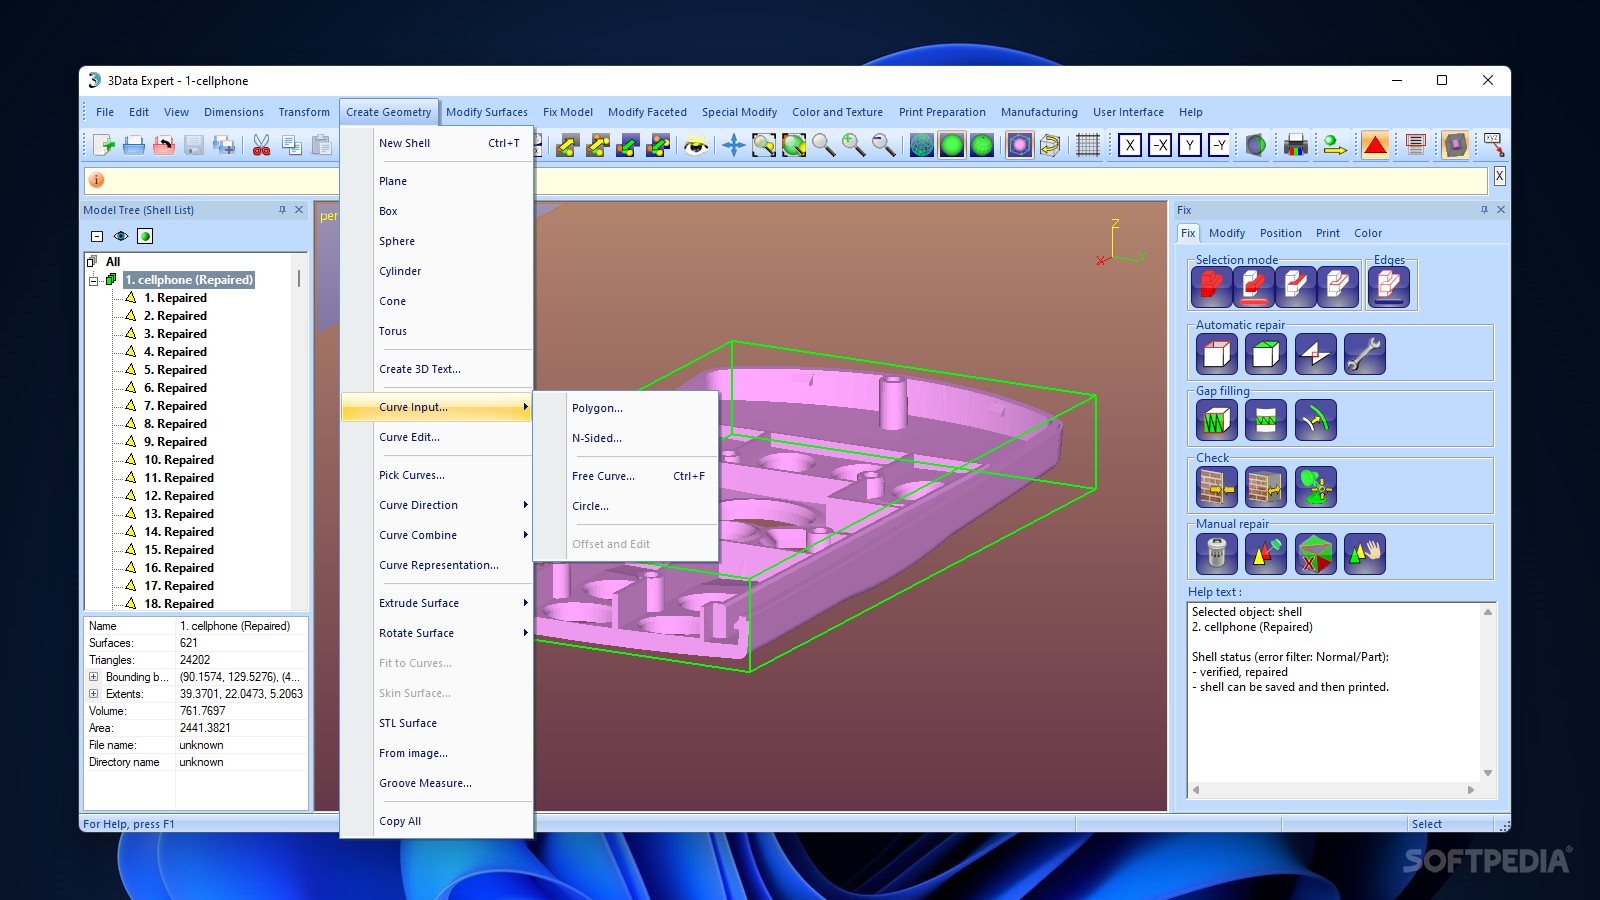Image resolution: width=1600 pixels, height=900 pixels.
Task: Select Torus from Create Geometry menu
Action: coord(436,331)
